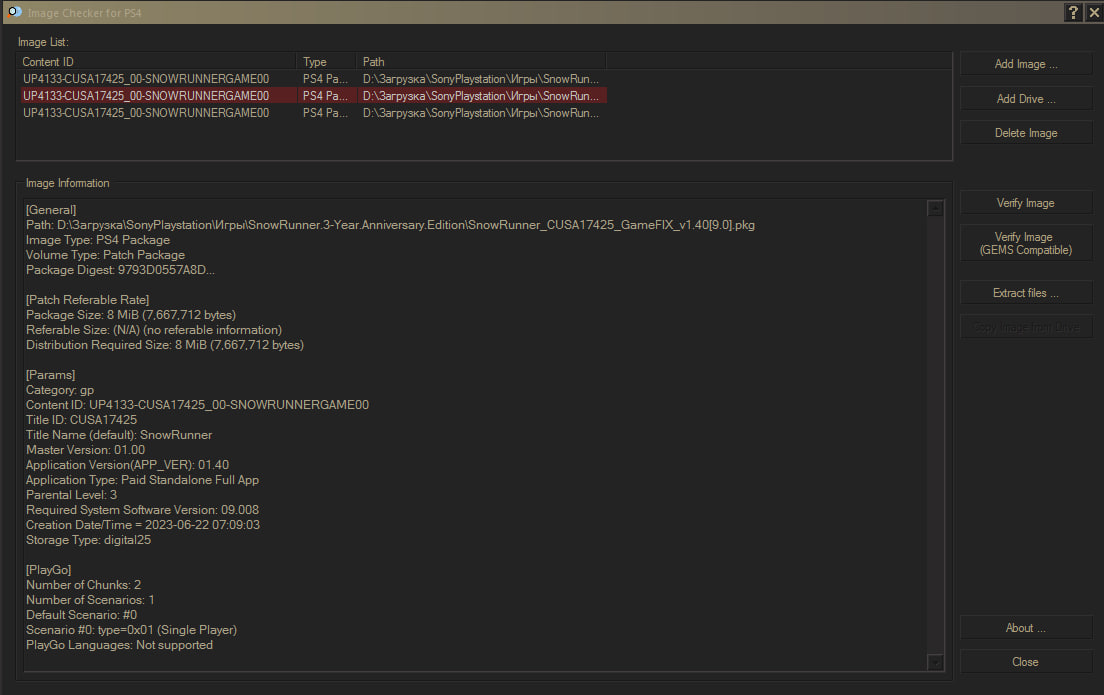Click 'Scenario #0: type=0x01 (Single Player)'
Screen dimensions: 1104x695
point(131,630)
